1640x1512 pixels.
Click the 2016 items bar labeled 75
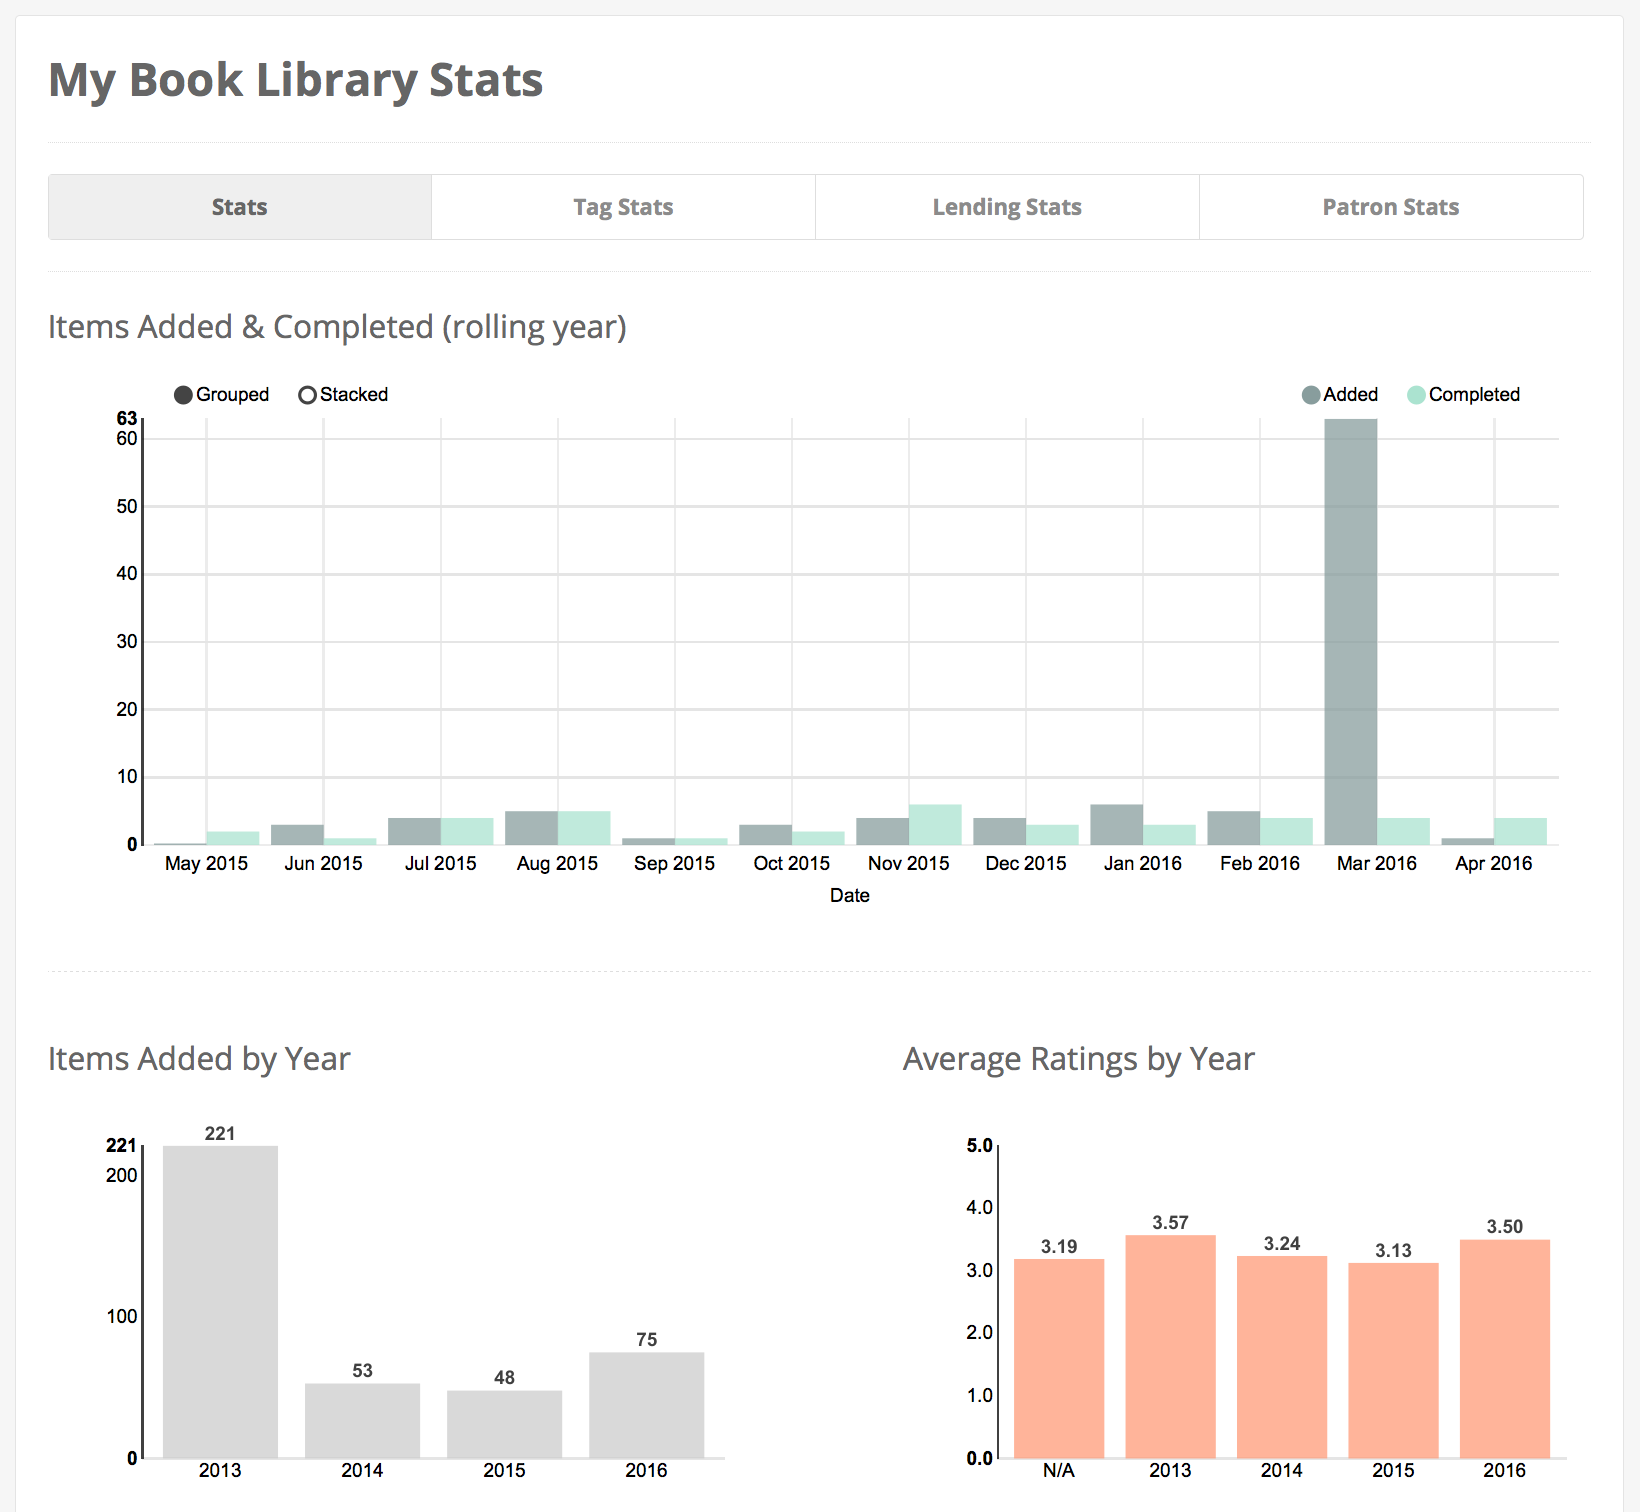click(646, 1405)
